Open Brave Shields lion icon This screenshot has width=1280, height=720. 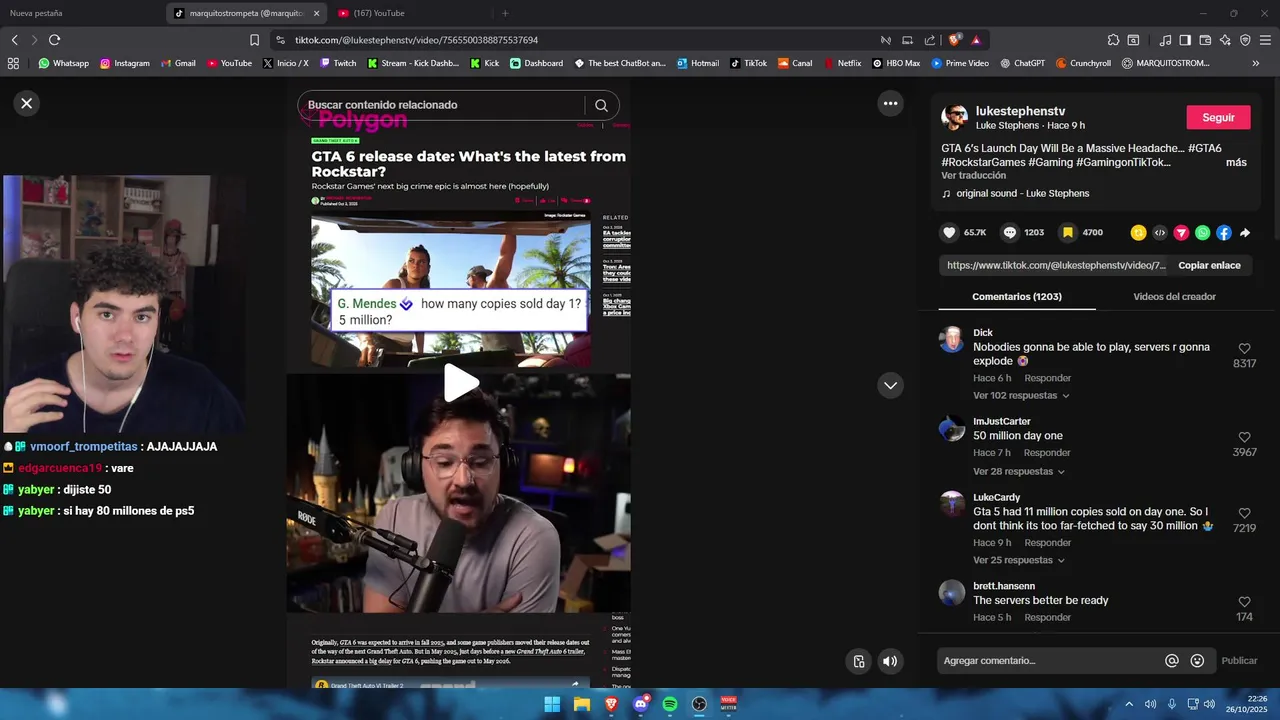[954, 40]
